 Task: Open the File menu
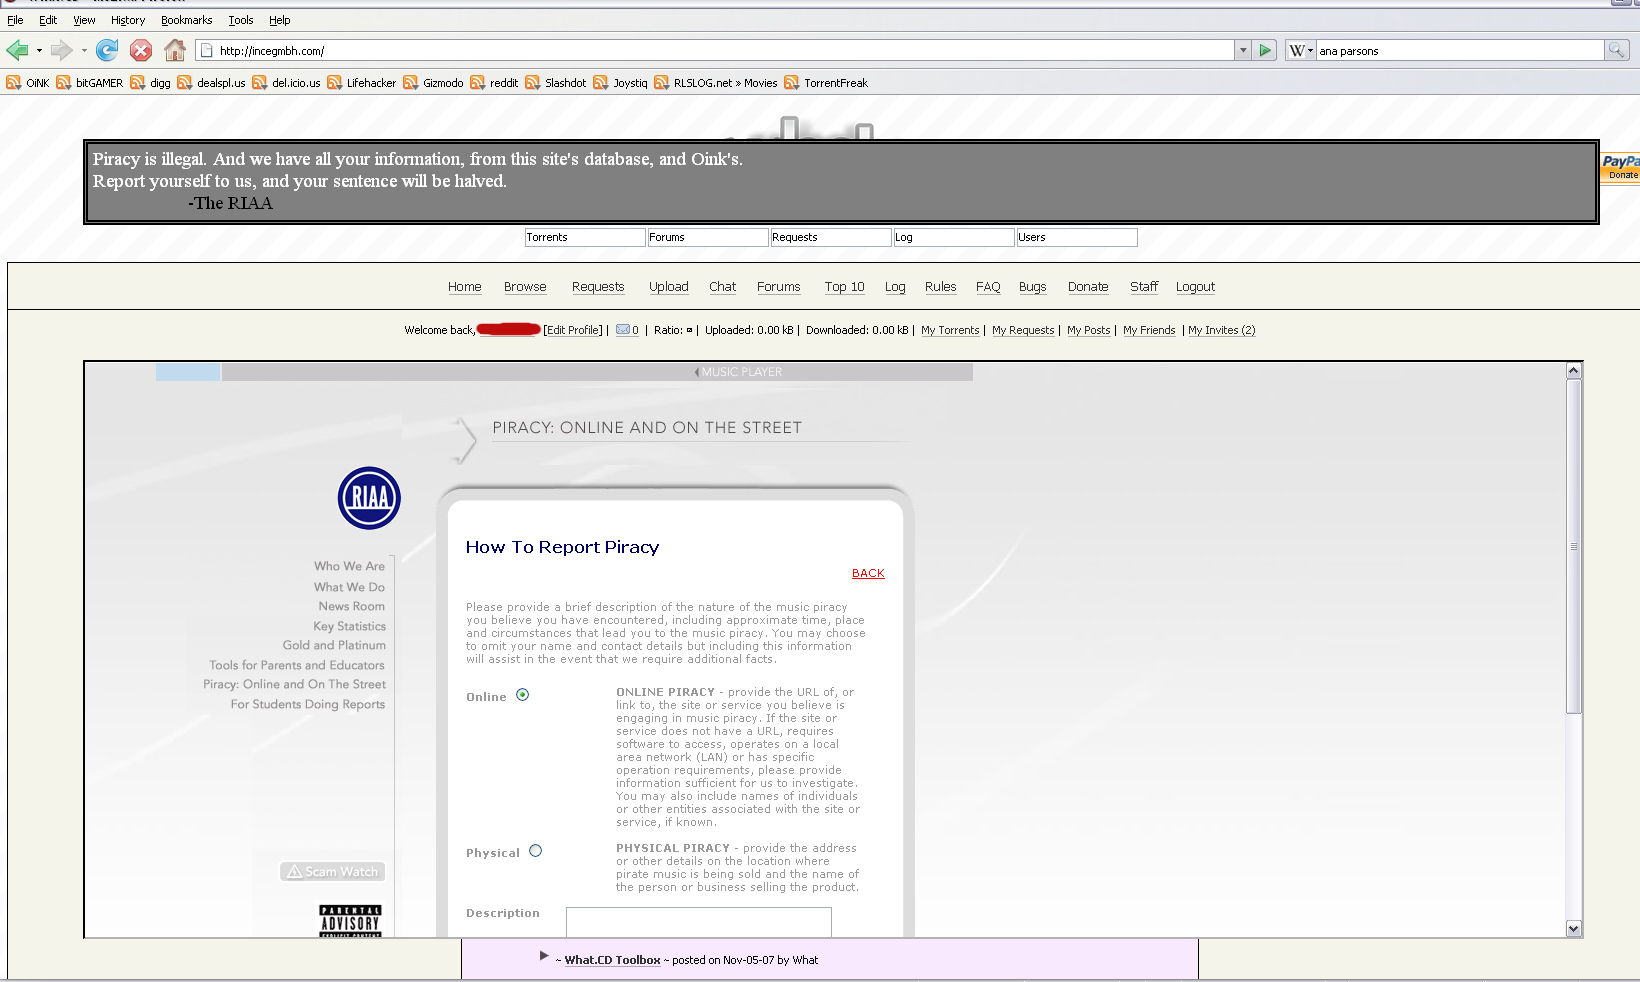(x=15, y=20)
